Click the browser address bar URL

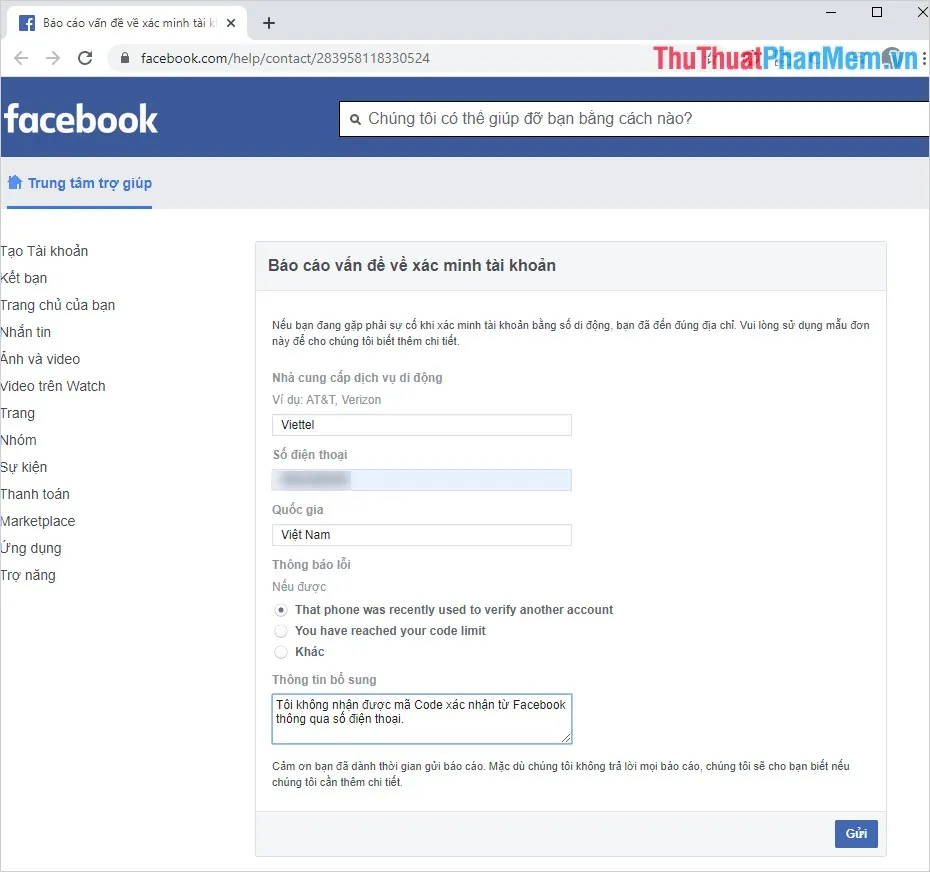pos(280,58)
